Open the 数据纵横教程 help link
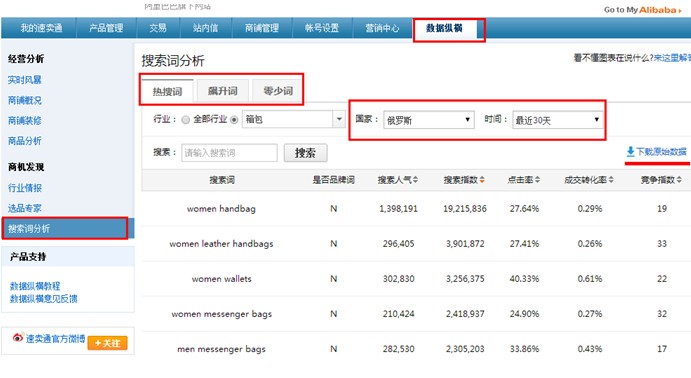This screenshot has width=691, height=378. (x=35, y=286)
